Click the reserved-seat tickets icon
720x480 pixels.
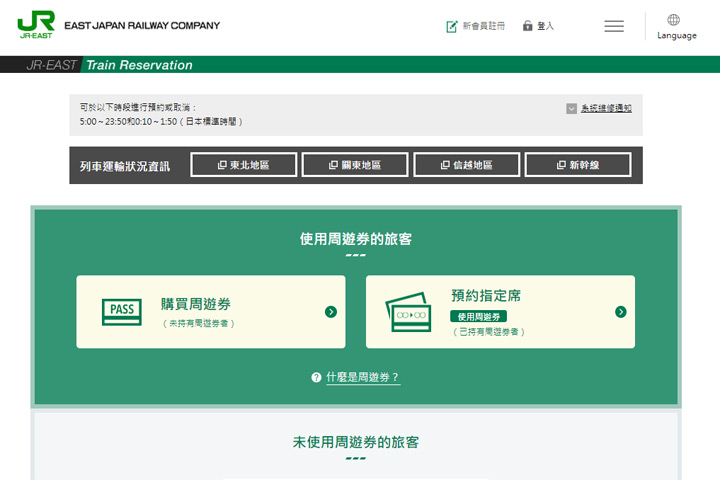point(409,312)
